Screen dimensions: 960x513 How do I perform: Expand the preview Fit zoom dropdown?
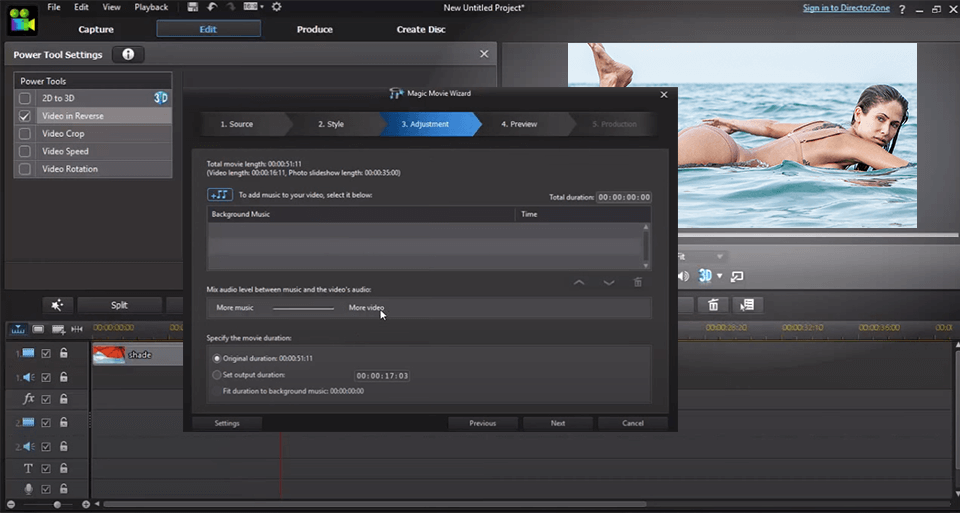pyautogui.click(x=718, y=257)
